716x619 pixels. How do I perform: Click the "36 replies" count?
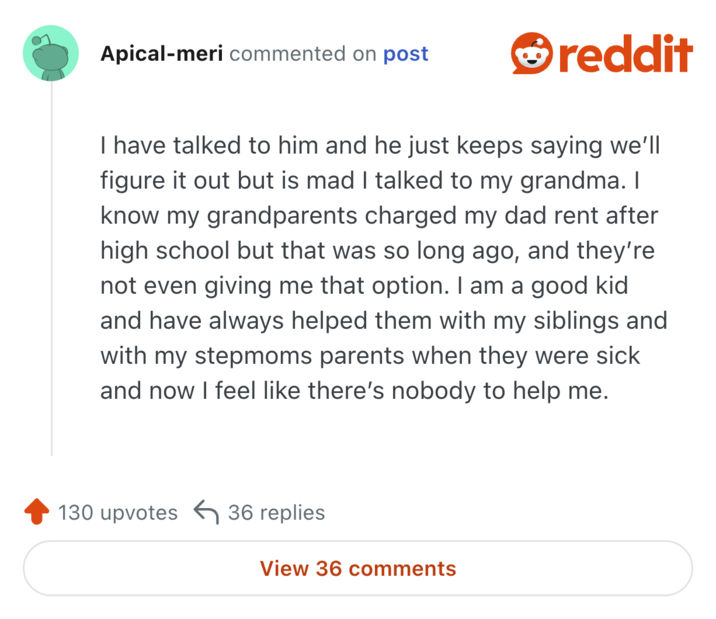(276, 513)
